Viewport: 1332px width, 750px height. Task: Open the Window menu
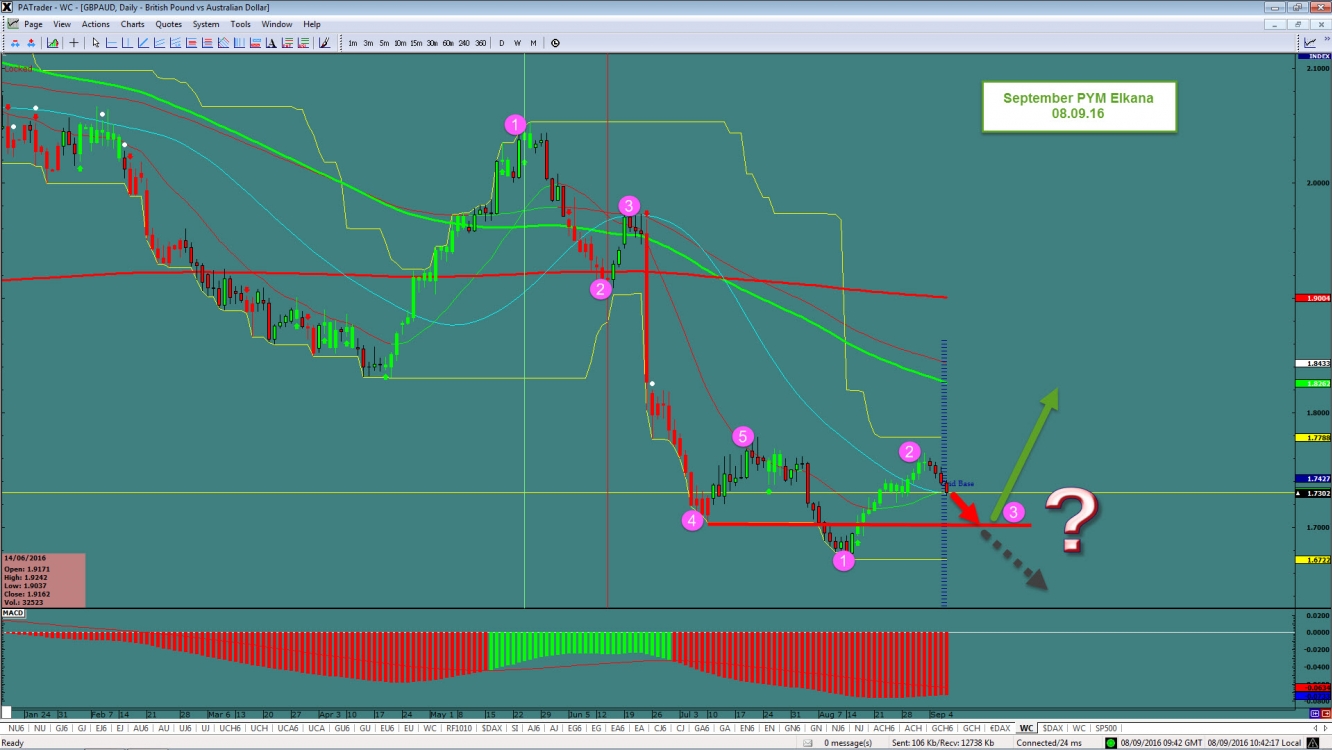(x=277, y=24)
